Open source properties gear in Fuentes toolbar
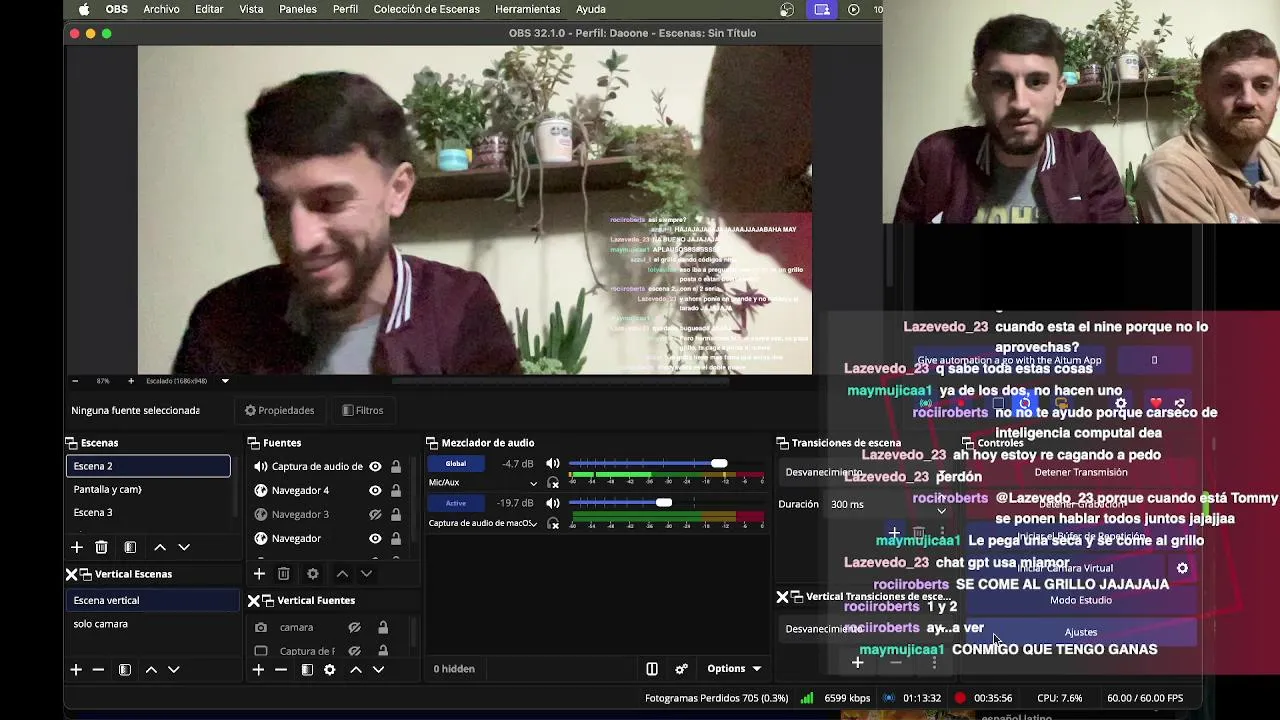 tap(313, 573)
